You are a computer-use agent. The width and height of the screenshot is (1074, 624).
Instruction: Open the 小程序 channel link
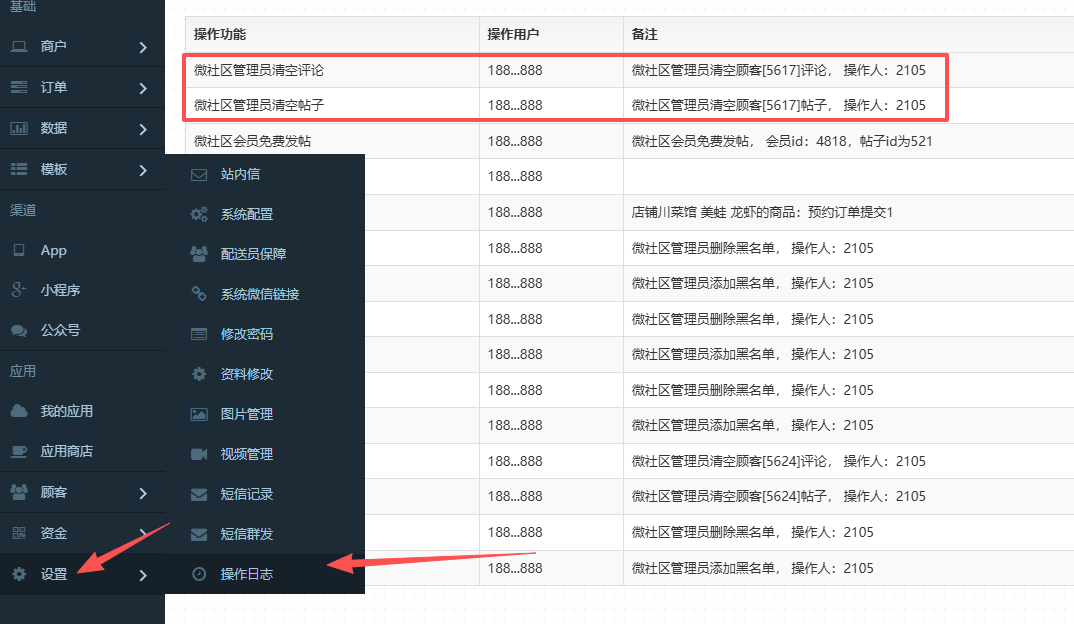coord(60,290)
